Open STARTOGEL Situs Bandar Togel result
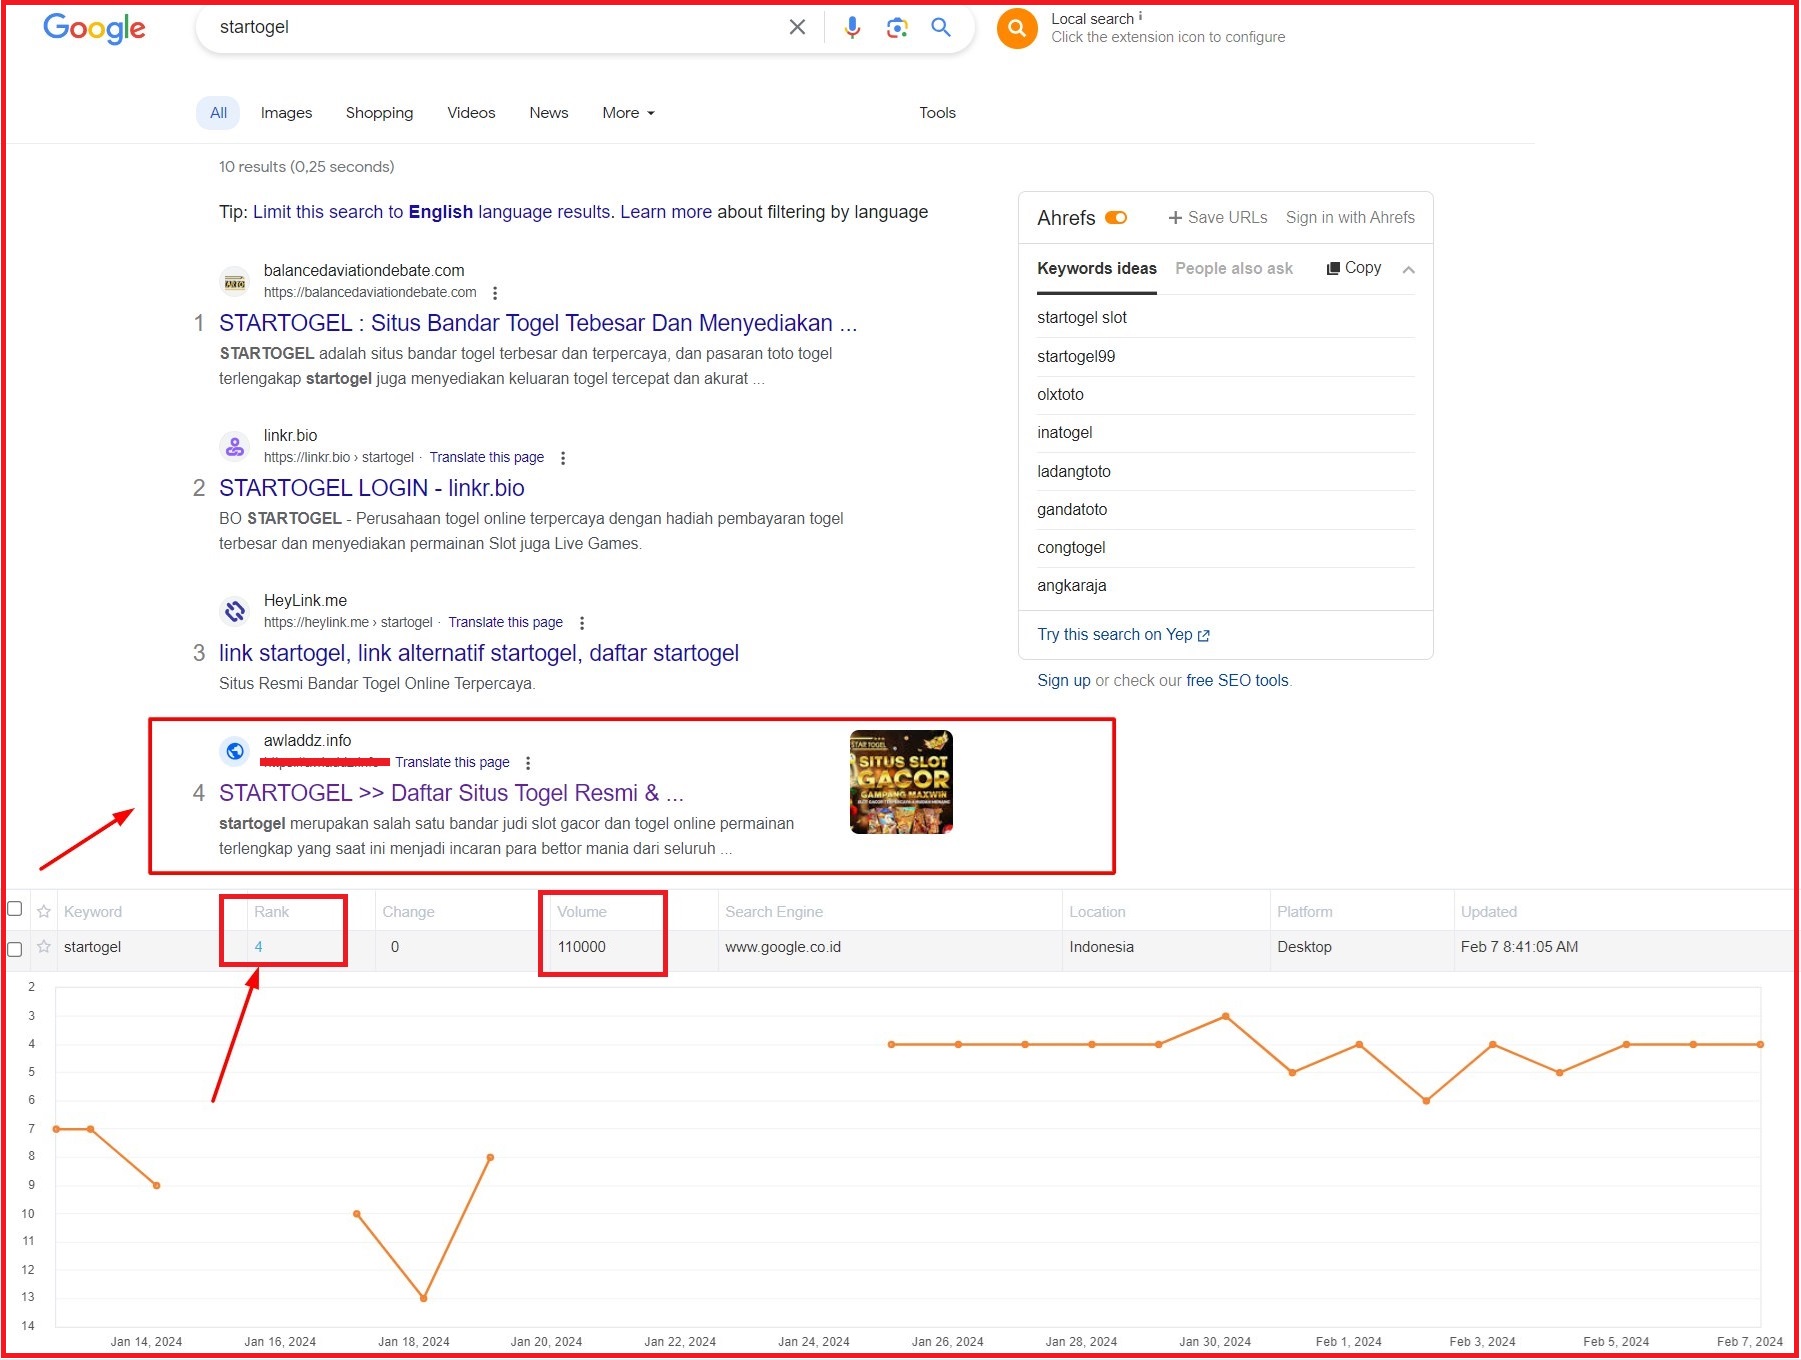 point(538,323)
